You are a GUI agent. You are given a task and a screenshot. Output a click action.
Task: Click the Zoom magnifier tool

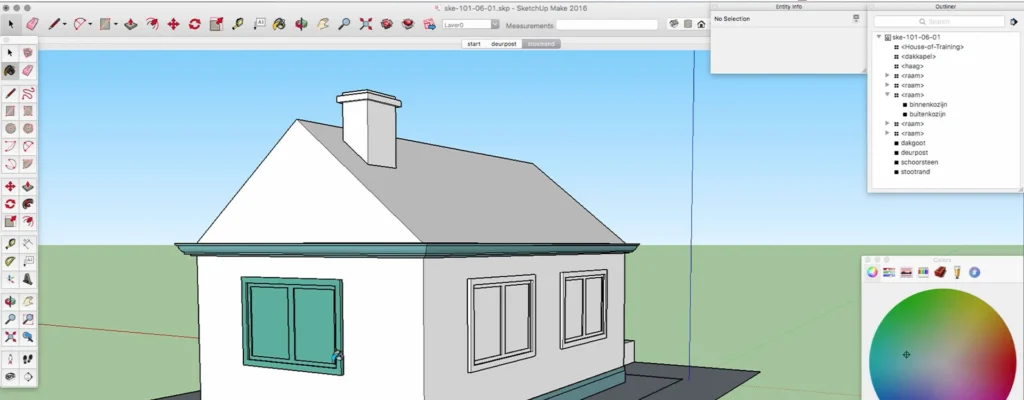click(x=343, y=23)
